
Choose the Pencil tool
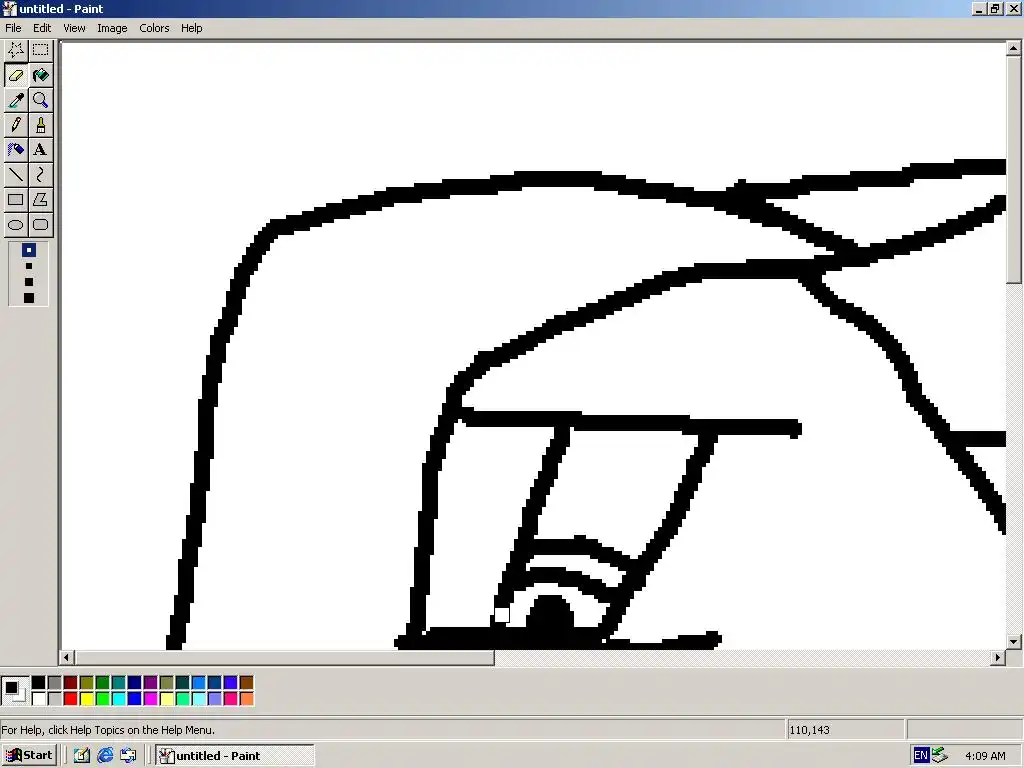(16, 125)
